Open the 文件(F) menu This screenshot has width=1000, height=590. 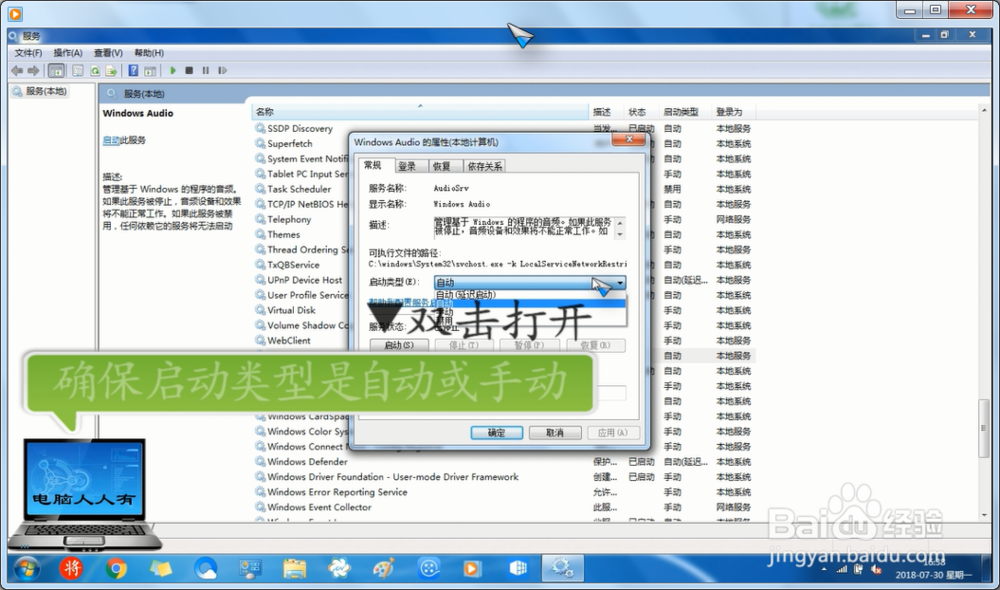tap(28, 53)
